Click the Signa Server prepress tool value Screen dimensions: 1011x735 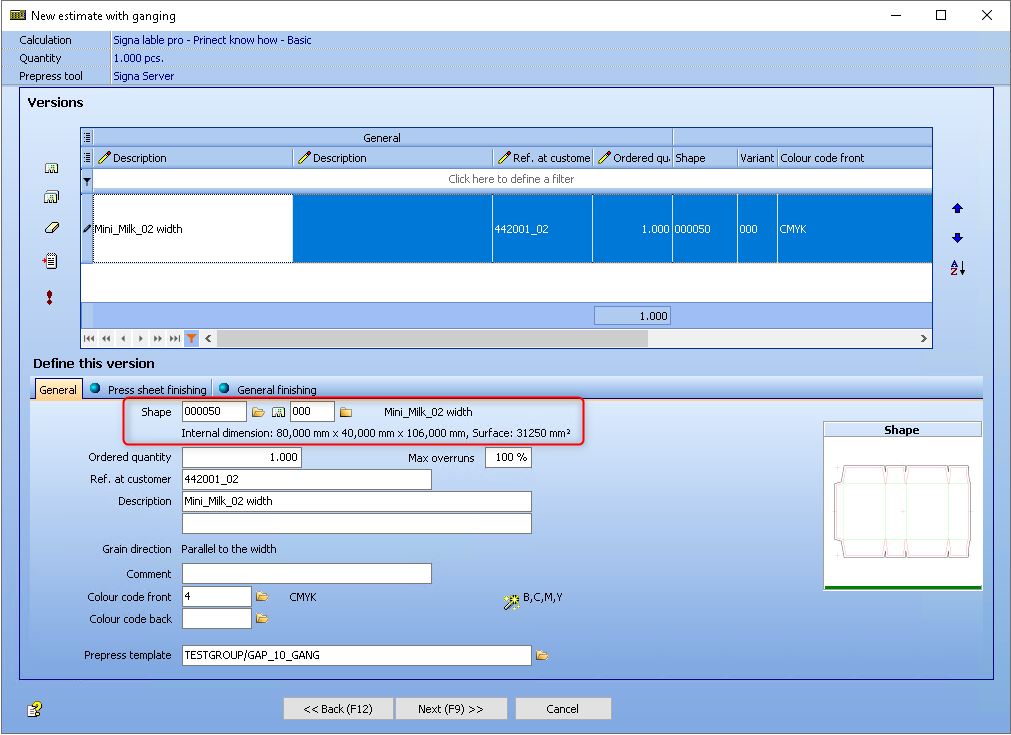[x=144, y=76]
